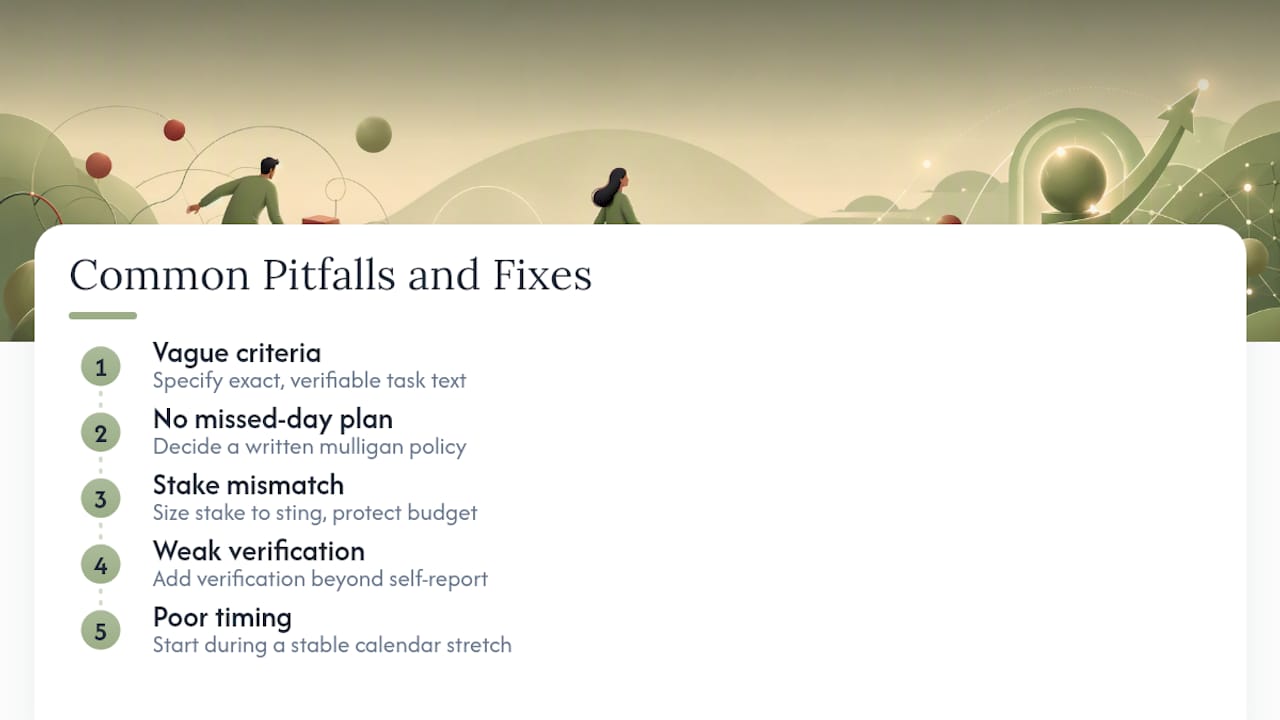
Task: Click the number 2 circle badge
Action: coord(100,433)
